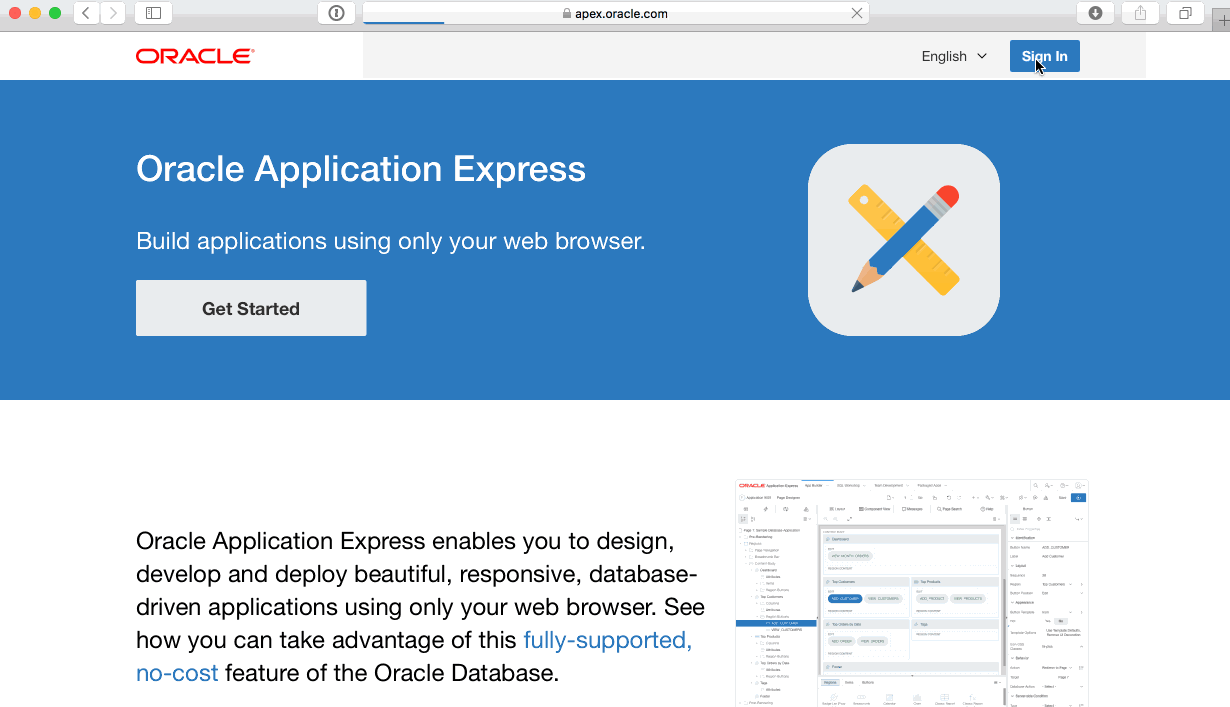1230x707 pixels.
Task: Click the Get Started button
Action: pyautogui.click(x=250, y=307)
